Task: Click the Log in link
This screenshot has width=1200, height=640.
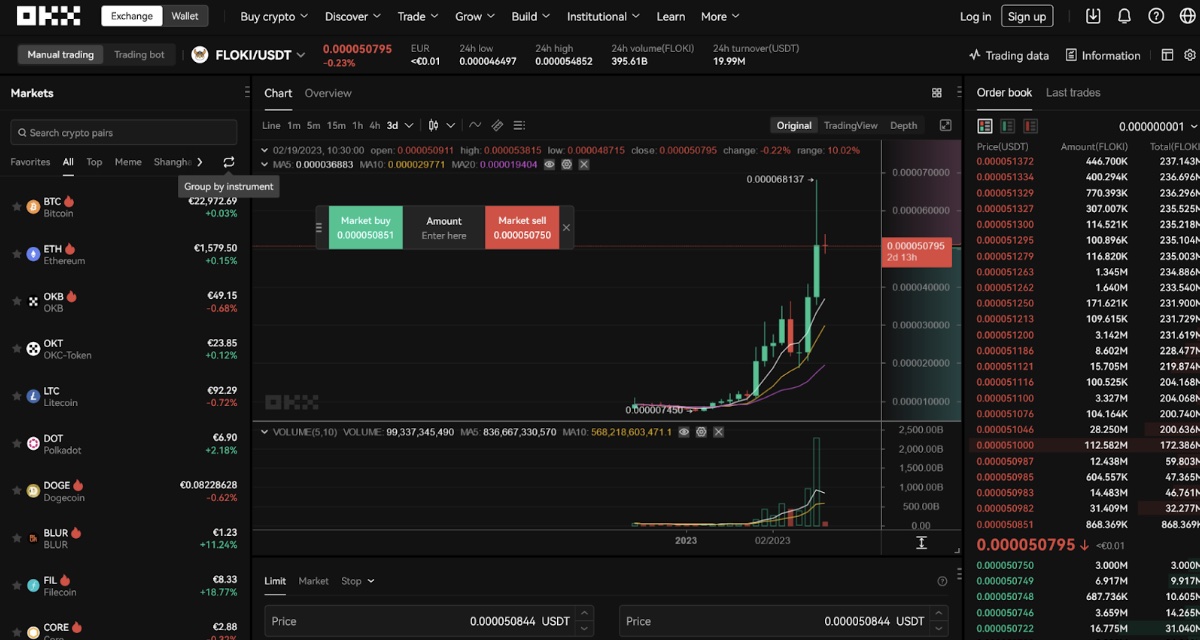Action: pyautogui.click(x=975, y=16)
